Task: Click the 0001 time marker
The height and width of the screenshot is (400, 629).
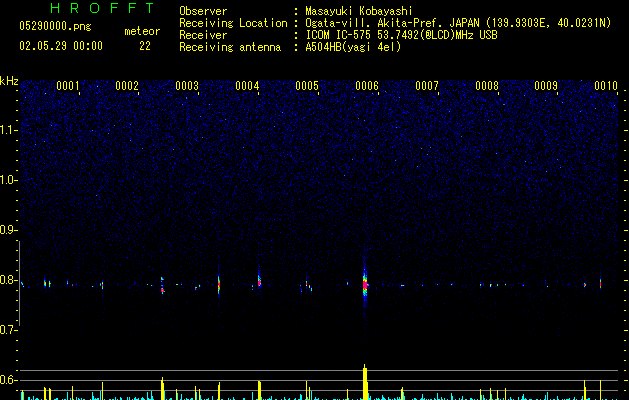Action: [x=68, y=86]
